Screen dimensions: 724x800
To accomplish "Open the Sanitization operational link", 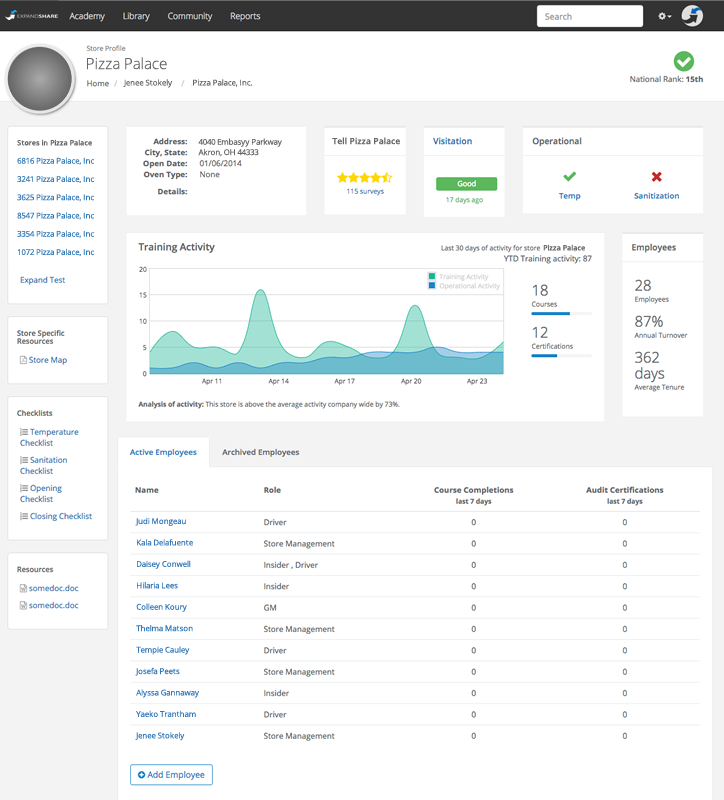I will pos(657,196).
